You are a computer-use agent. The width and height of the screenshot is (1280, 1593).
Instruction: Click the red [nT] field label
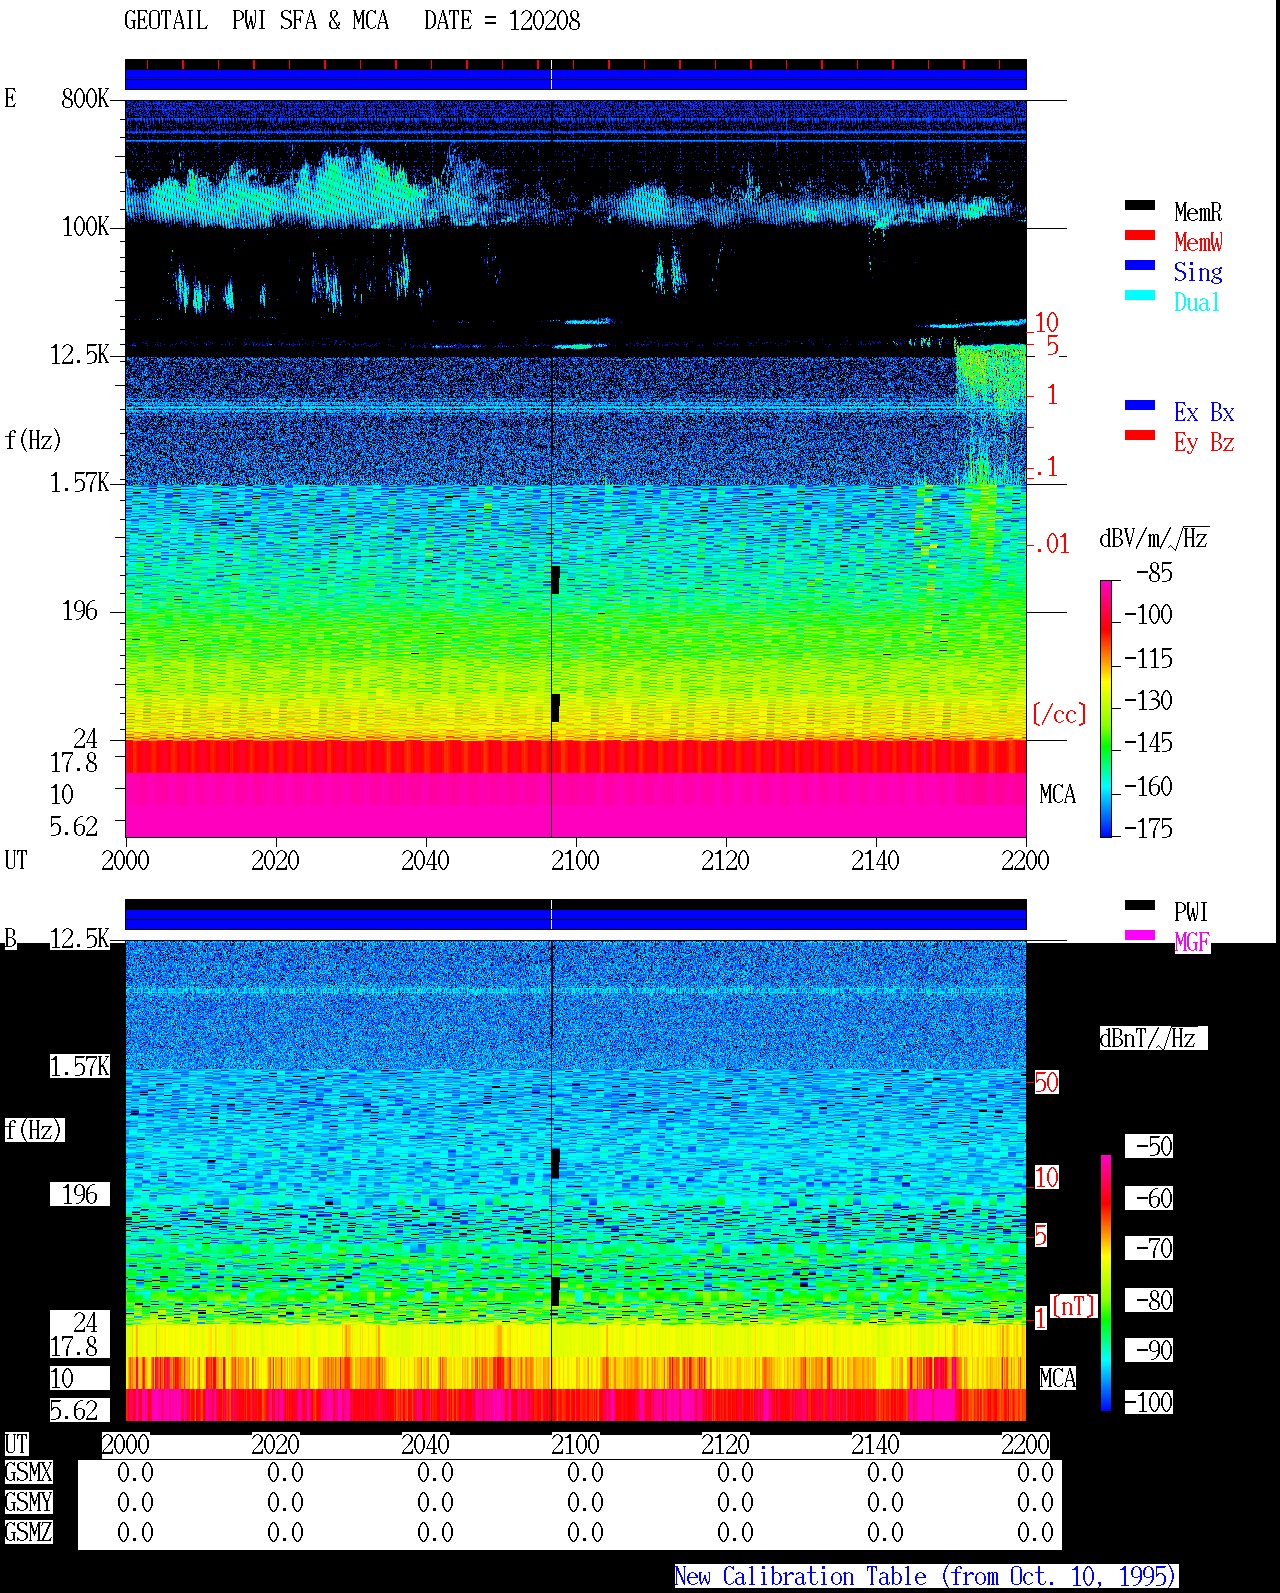[x=1073, y=1305]
